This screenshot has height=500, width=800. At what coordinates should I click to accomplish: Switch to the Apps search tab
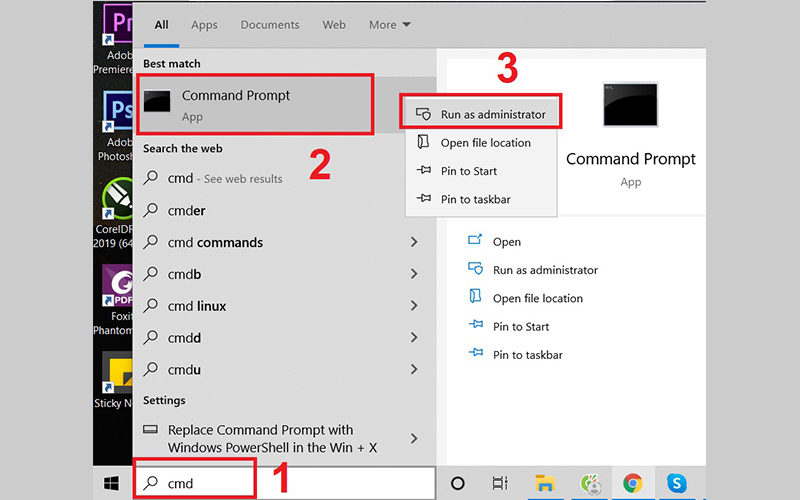(x=204, y=24)
